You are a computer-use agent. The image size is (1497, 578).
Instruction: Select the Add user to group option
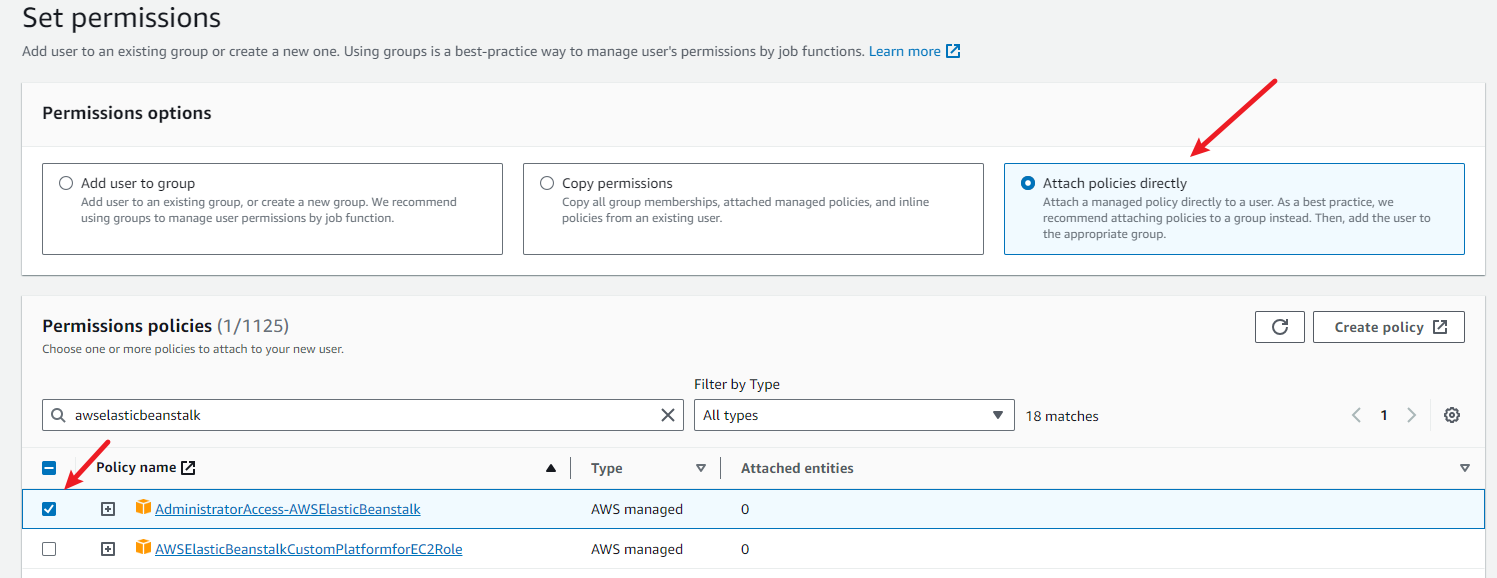pyautogui.click(x=66, y=183)
